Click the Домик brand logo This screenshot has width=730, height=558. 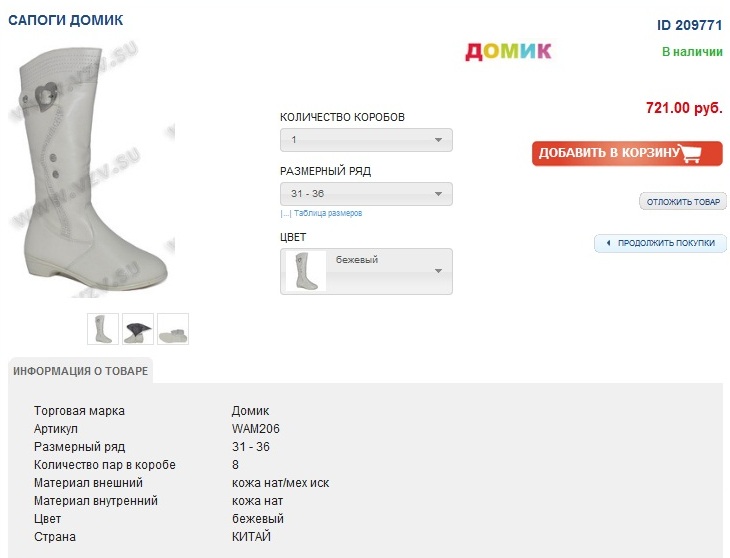(508, 51)
